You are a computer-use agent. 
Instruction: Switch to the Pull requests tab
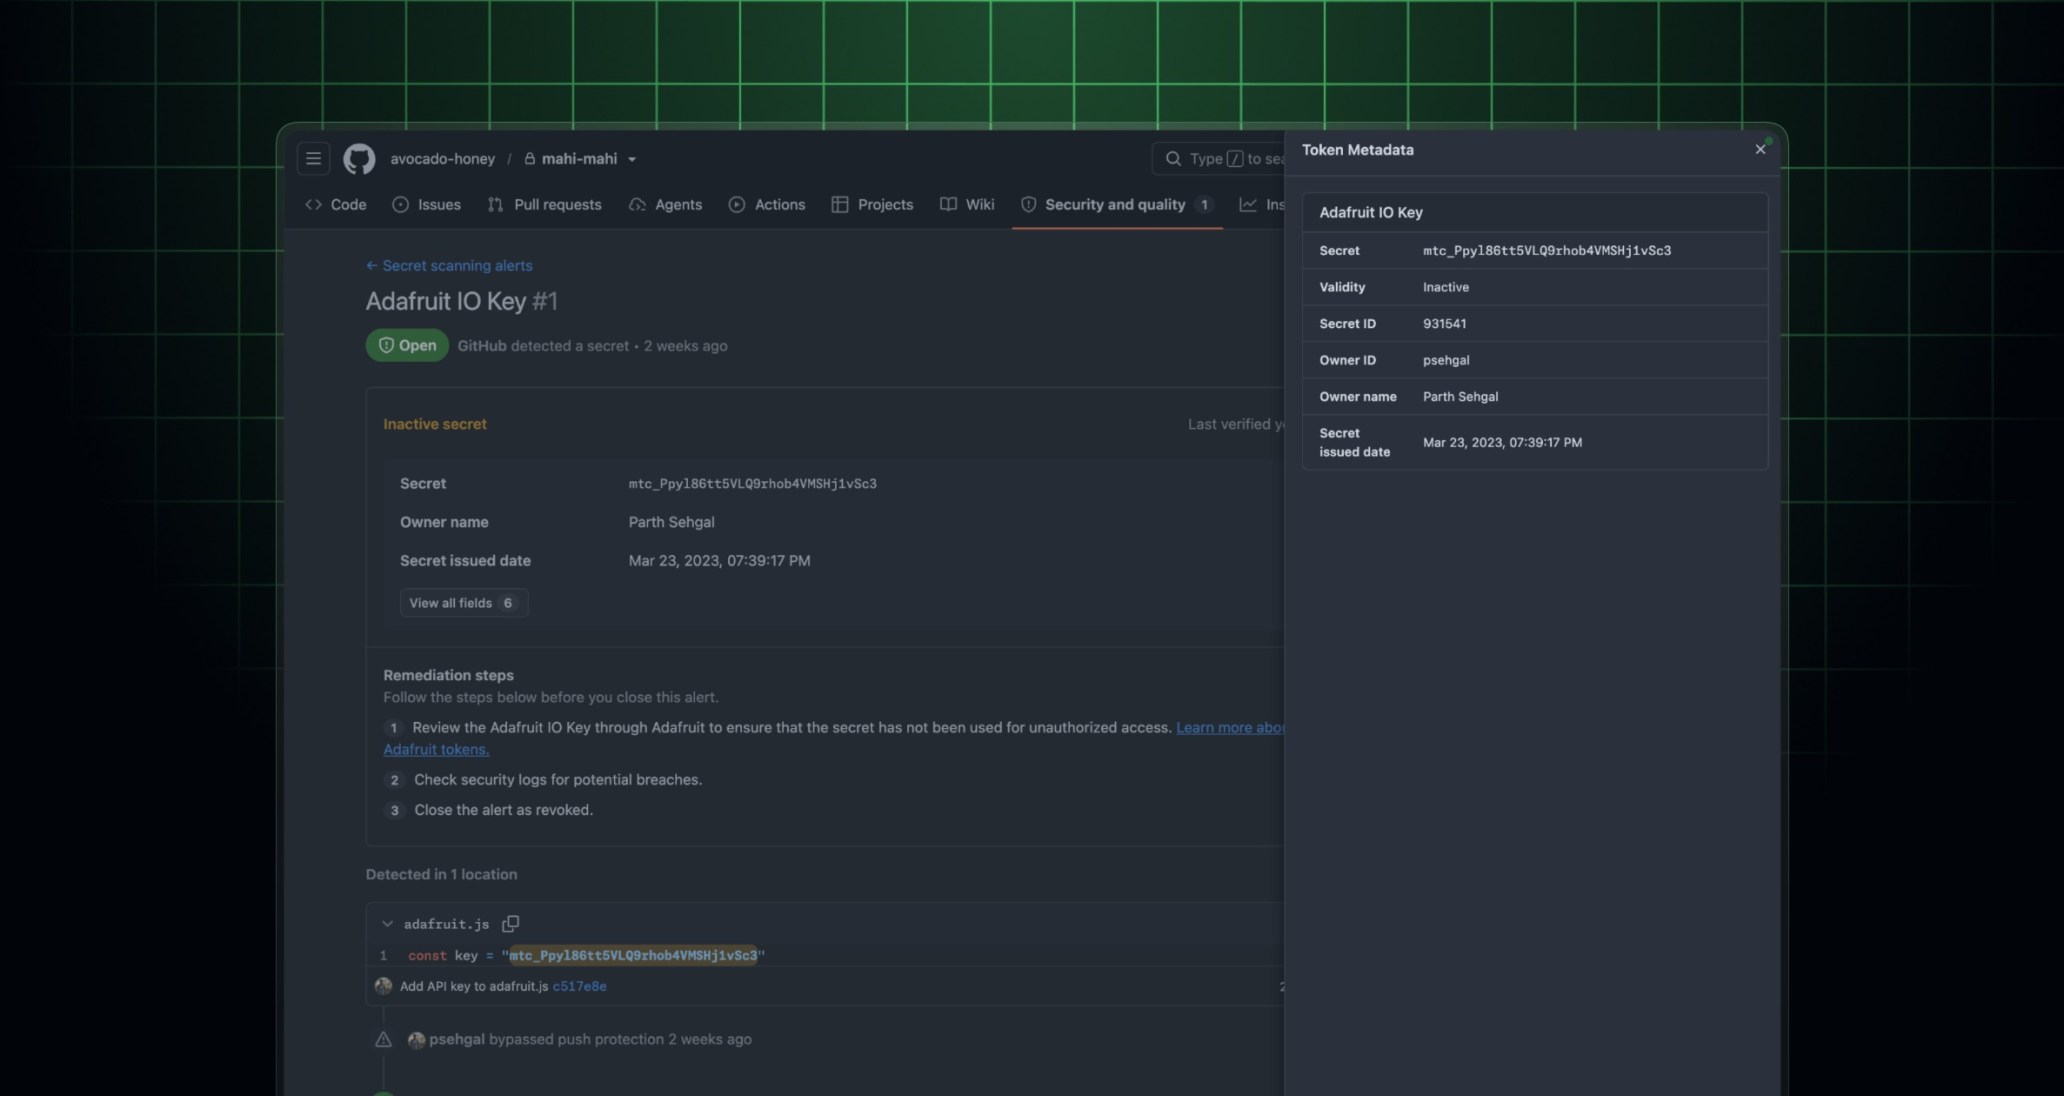544,205
